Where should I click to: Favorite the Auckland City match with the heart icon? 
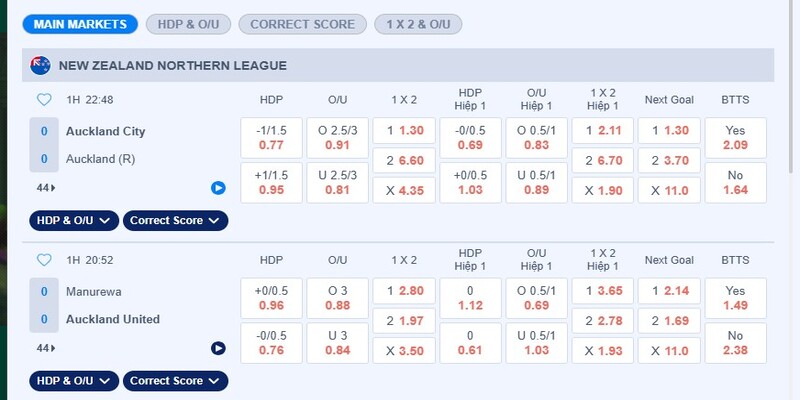[x=43, y=100]
